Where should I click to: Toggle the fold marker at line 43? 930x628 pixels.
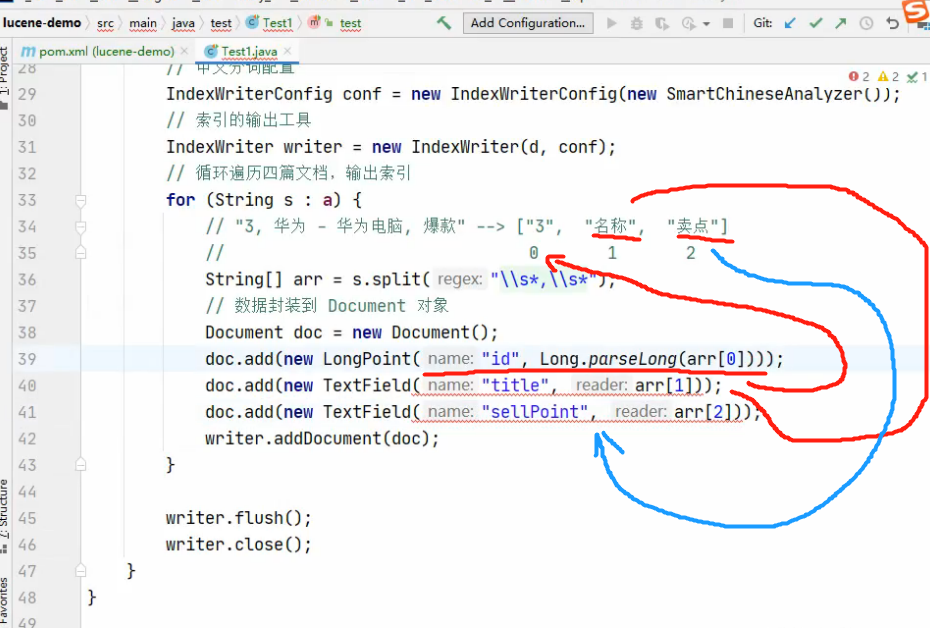(81, 465)
